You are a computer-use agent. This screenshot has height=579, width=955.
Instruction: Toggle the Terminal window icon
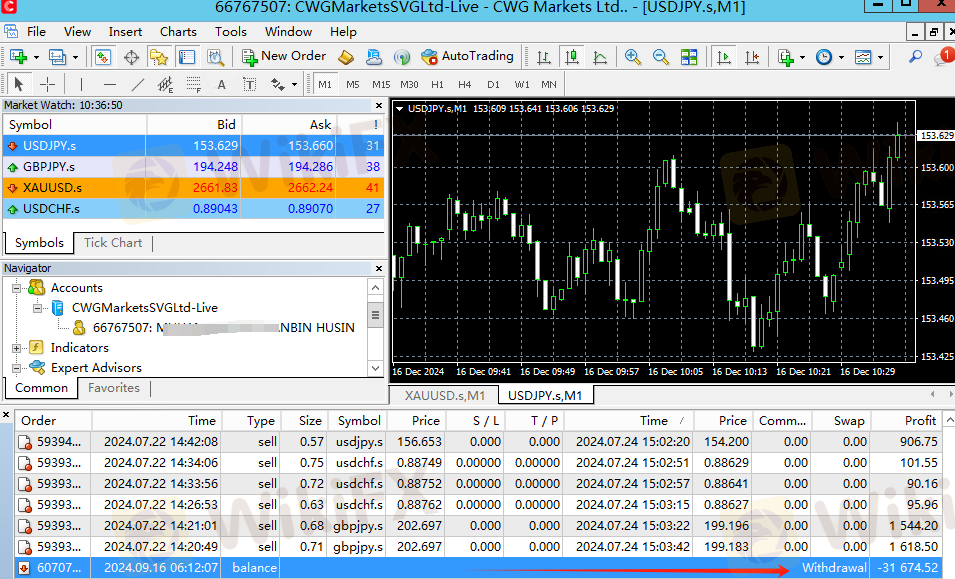(187, 57)
